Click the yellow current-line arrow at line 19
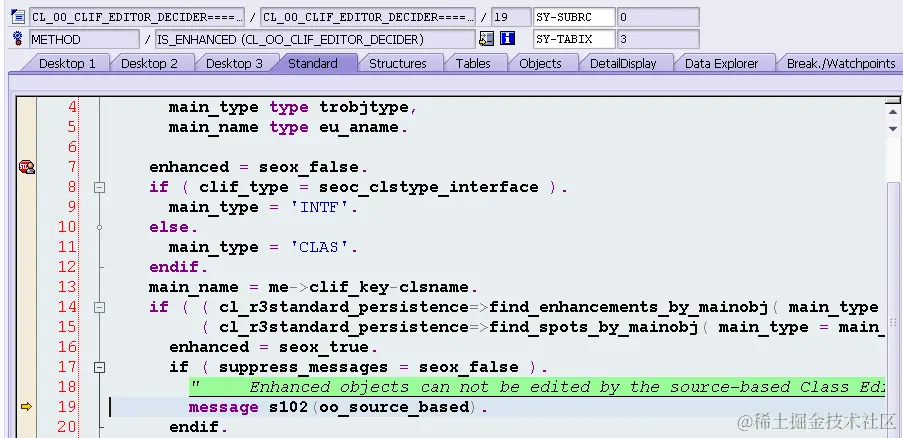 click(x=26, y=407)
